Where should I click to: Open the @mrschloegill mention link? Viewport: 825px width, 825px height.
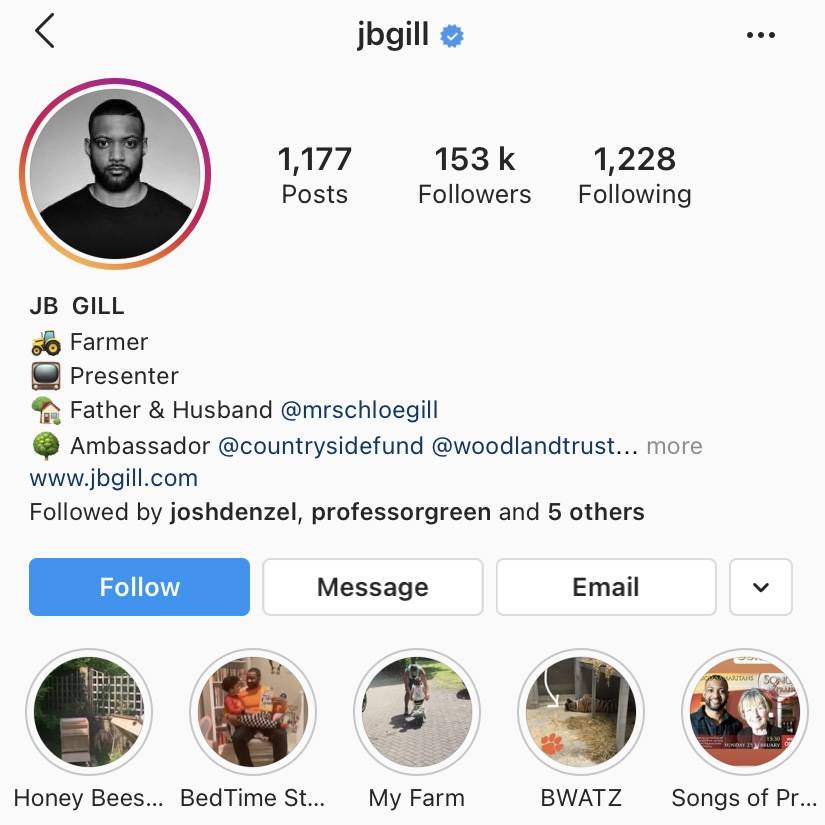[x=359, y=410]
